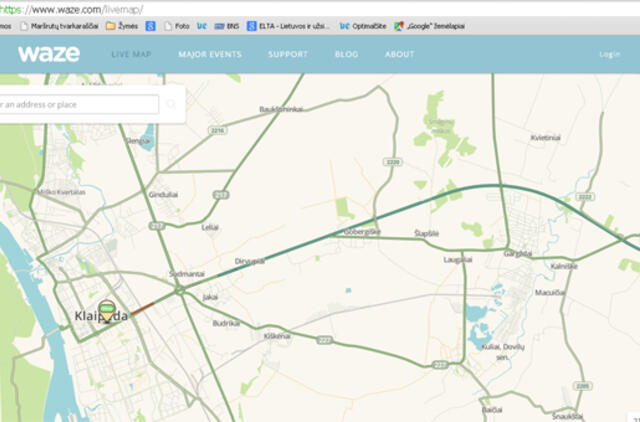Screen dimensions: 640x422
Task: Open the Blog page
Action: coord(346,54)
